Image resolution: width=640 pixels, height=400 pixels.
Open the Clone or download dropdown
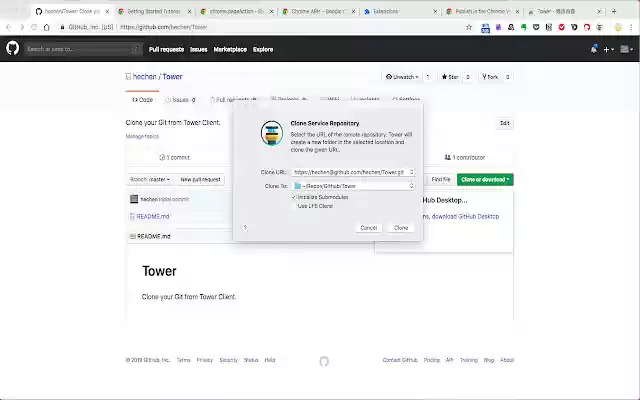[485, 180]
